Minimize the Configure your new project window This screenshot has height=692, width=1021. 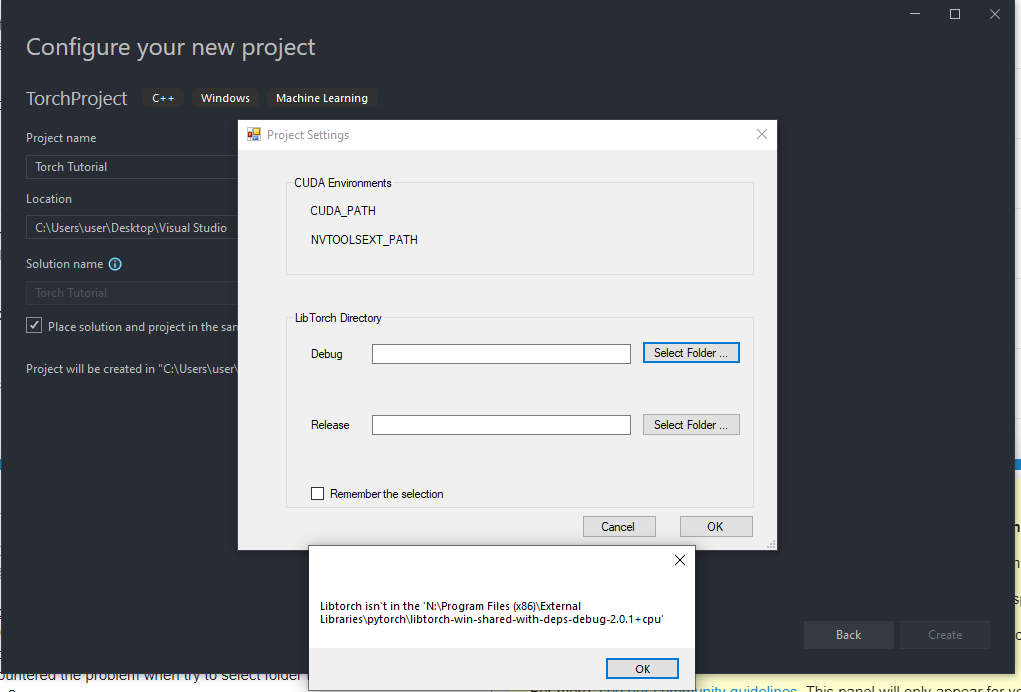pyautogui.click(x=915, y=14)
